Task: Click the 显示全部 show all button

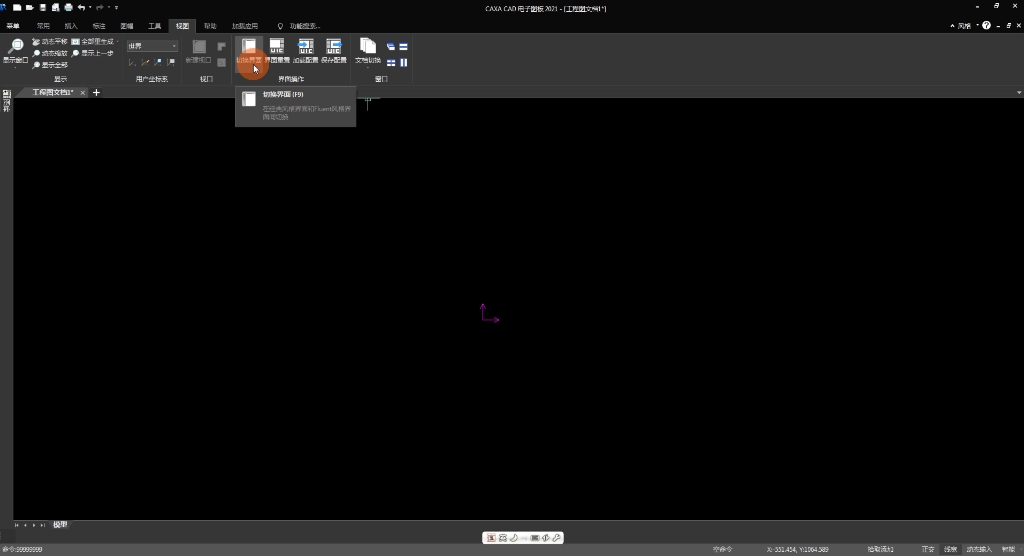Action: coord(50,65)
